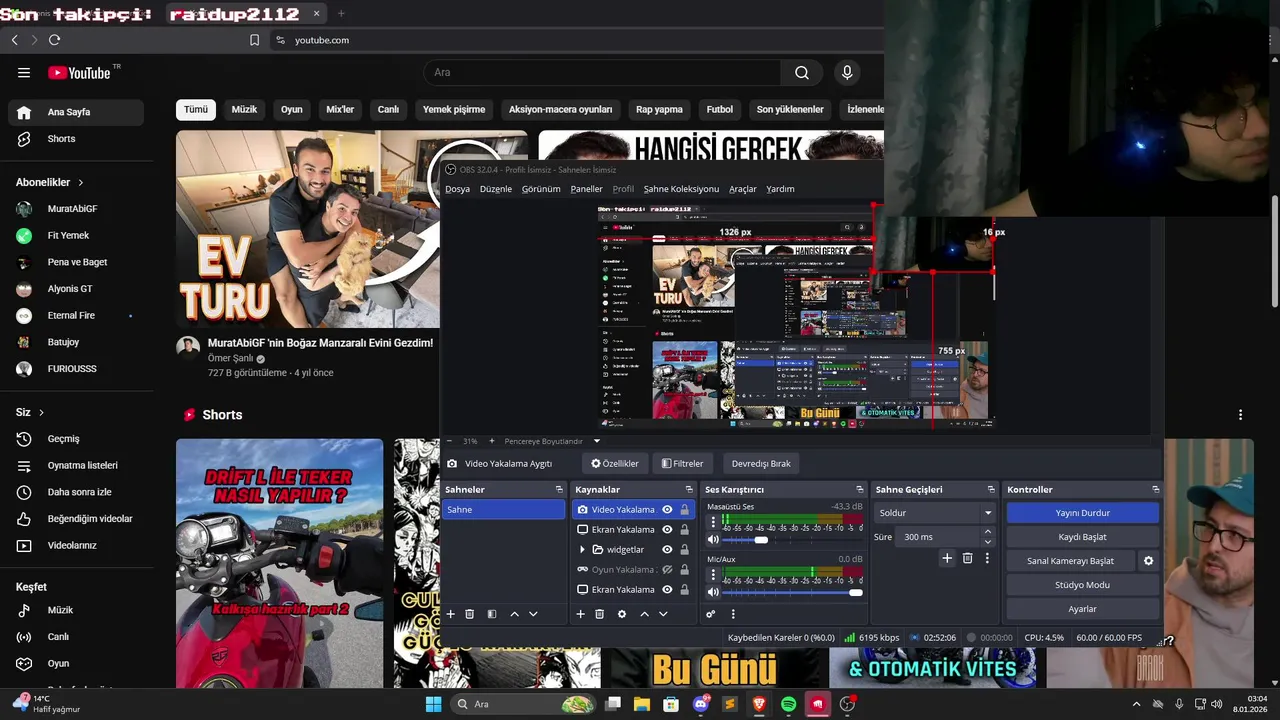The height and width of the screenshot is (720, 1280).
Task: Click the Stüdyo Modu button
Action: 1083,585
